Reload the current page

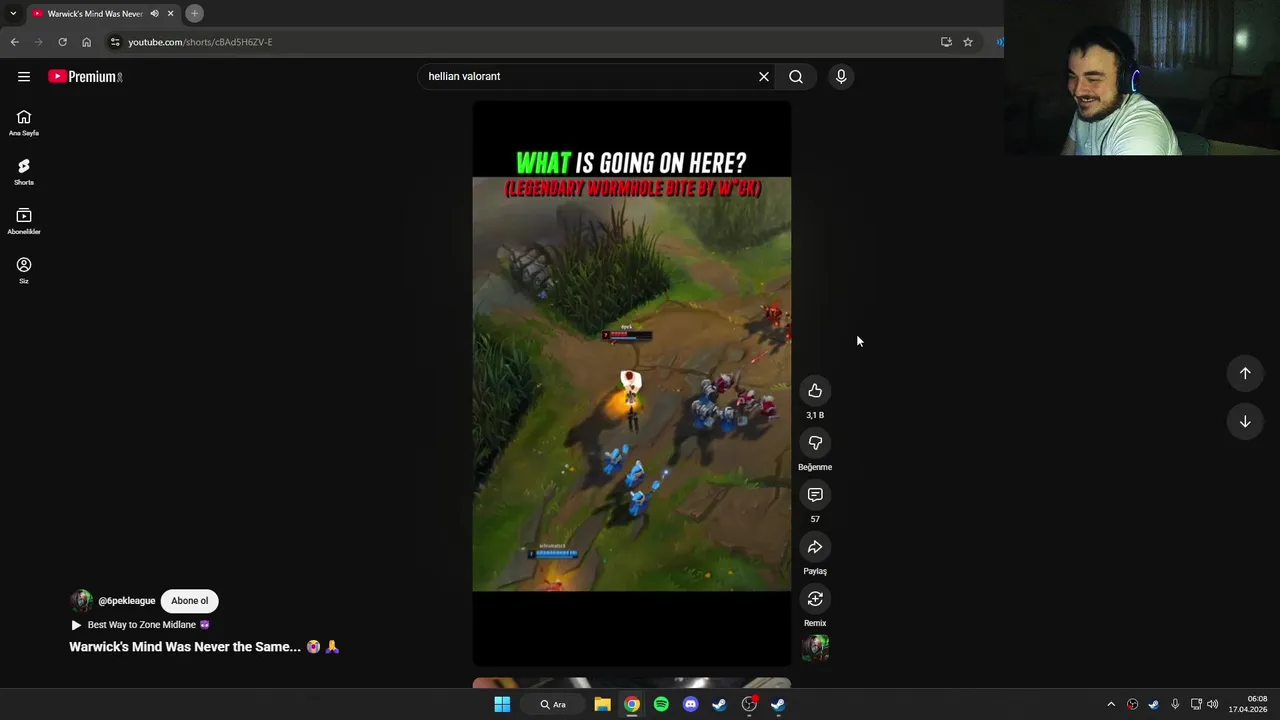point(62,42)
